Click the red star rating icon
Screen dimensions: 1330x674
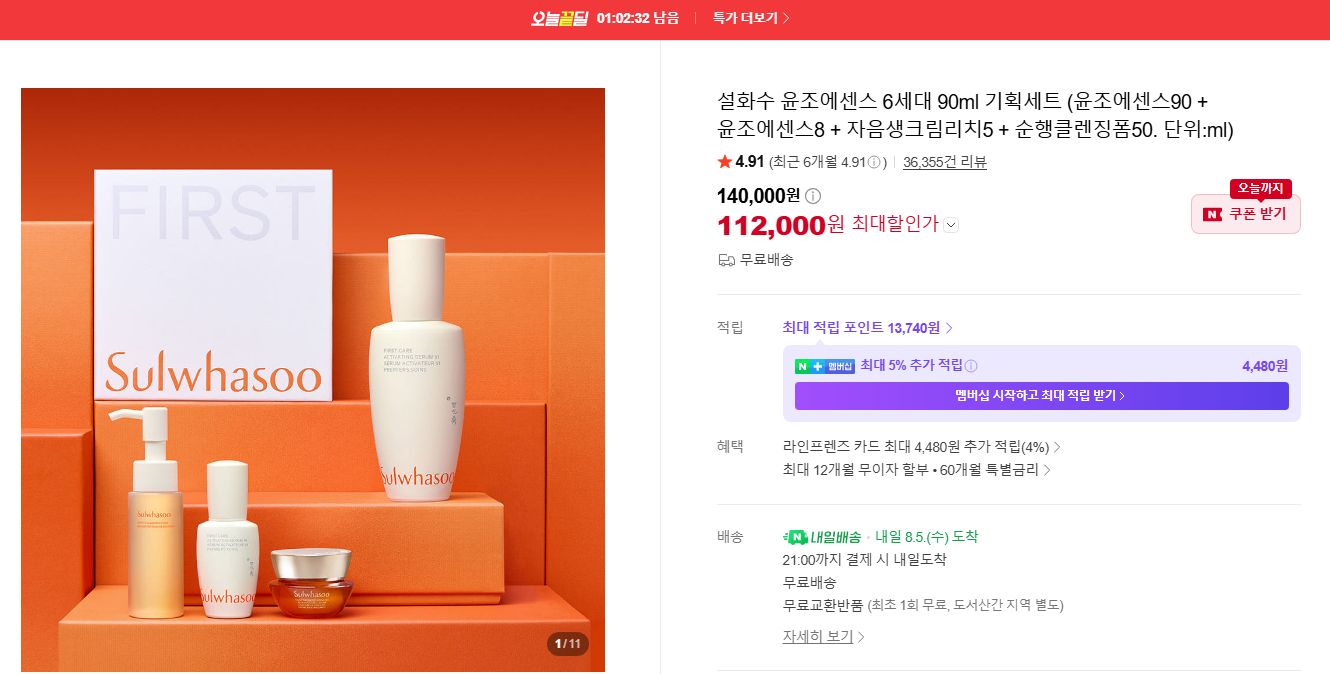(x=725, y=162)
